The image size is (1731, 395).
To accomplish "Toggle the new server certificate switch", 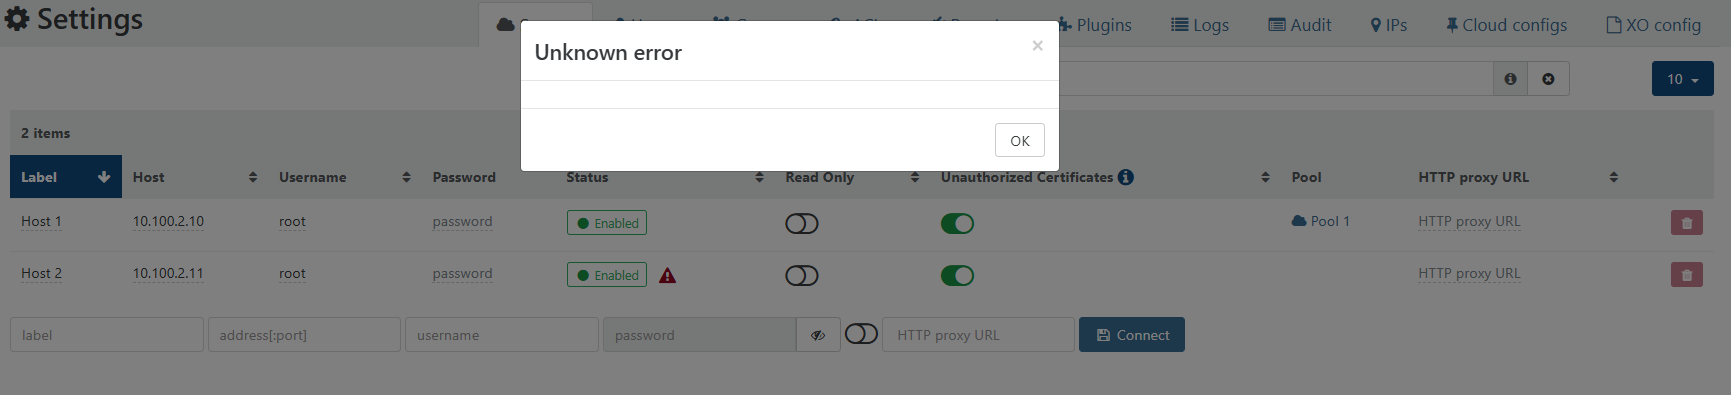I will pyautogui.click(x=861, y=334).
